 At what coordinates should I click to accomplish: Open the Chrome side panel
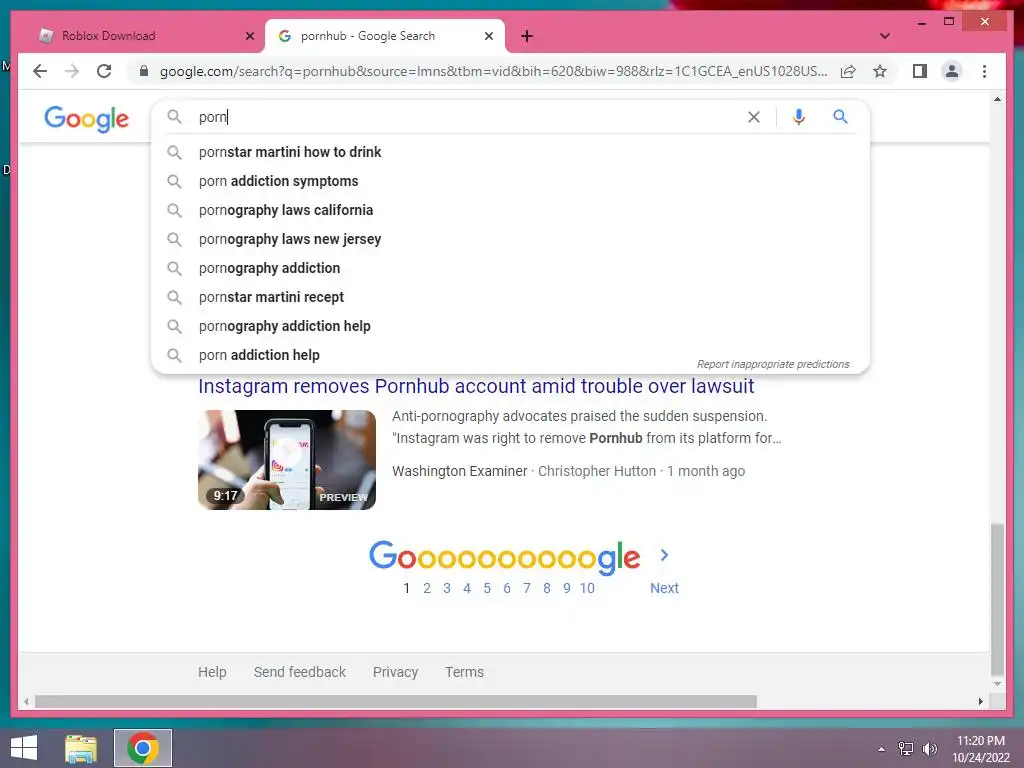tap(920, 71)
